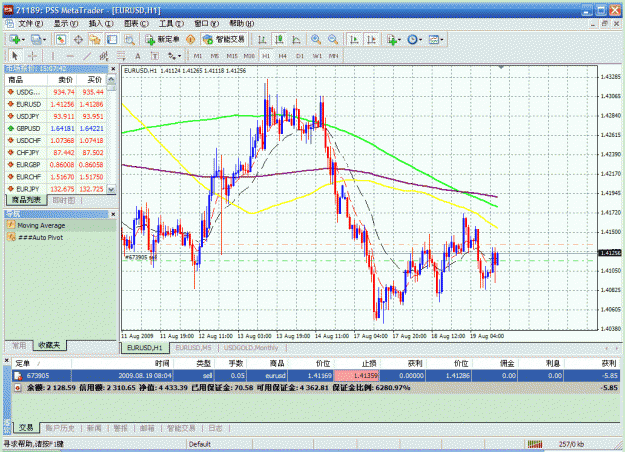Click the orange MetaEditor diamond icon
Screen dimensions: 625x452
click(x=191, y=39)
